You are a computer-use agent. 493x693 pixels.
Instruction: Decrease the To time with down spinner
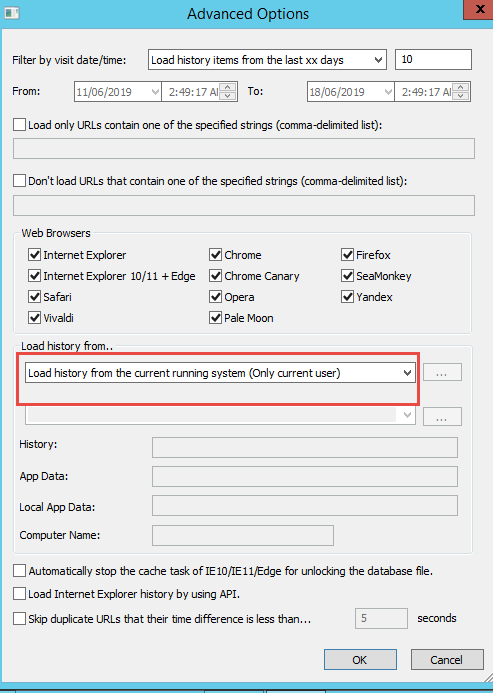click(461, 96)
